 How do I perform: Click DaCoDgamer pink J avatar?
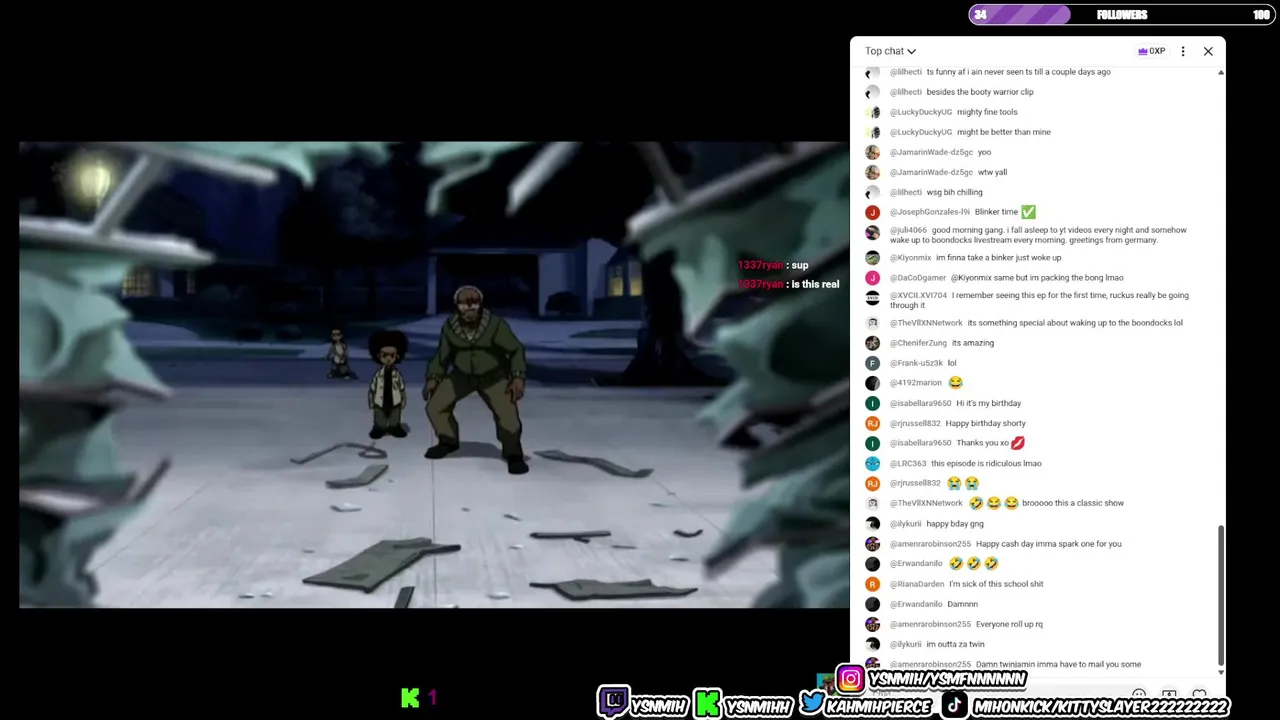[872, 278]
